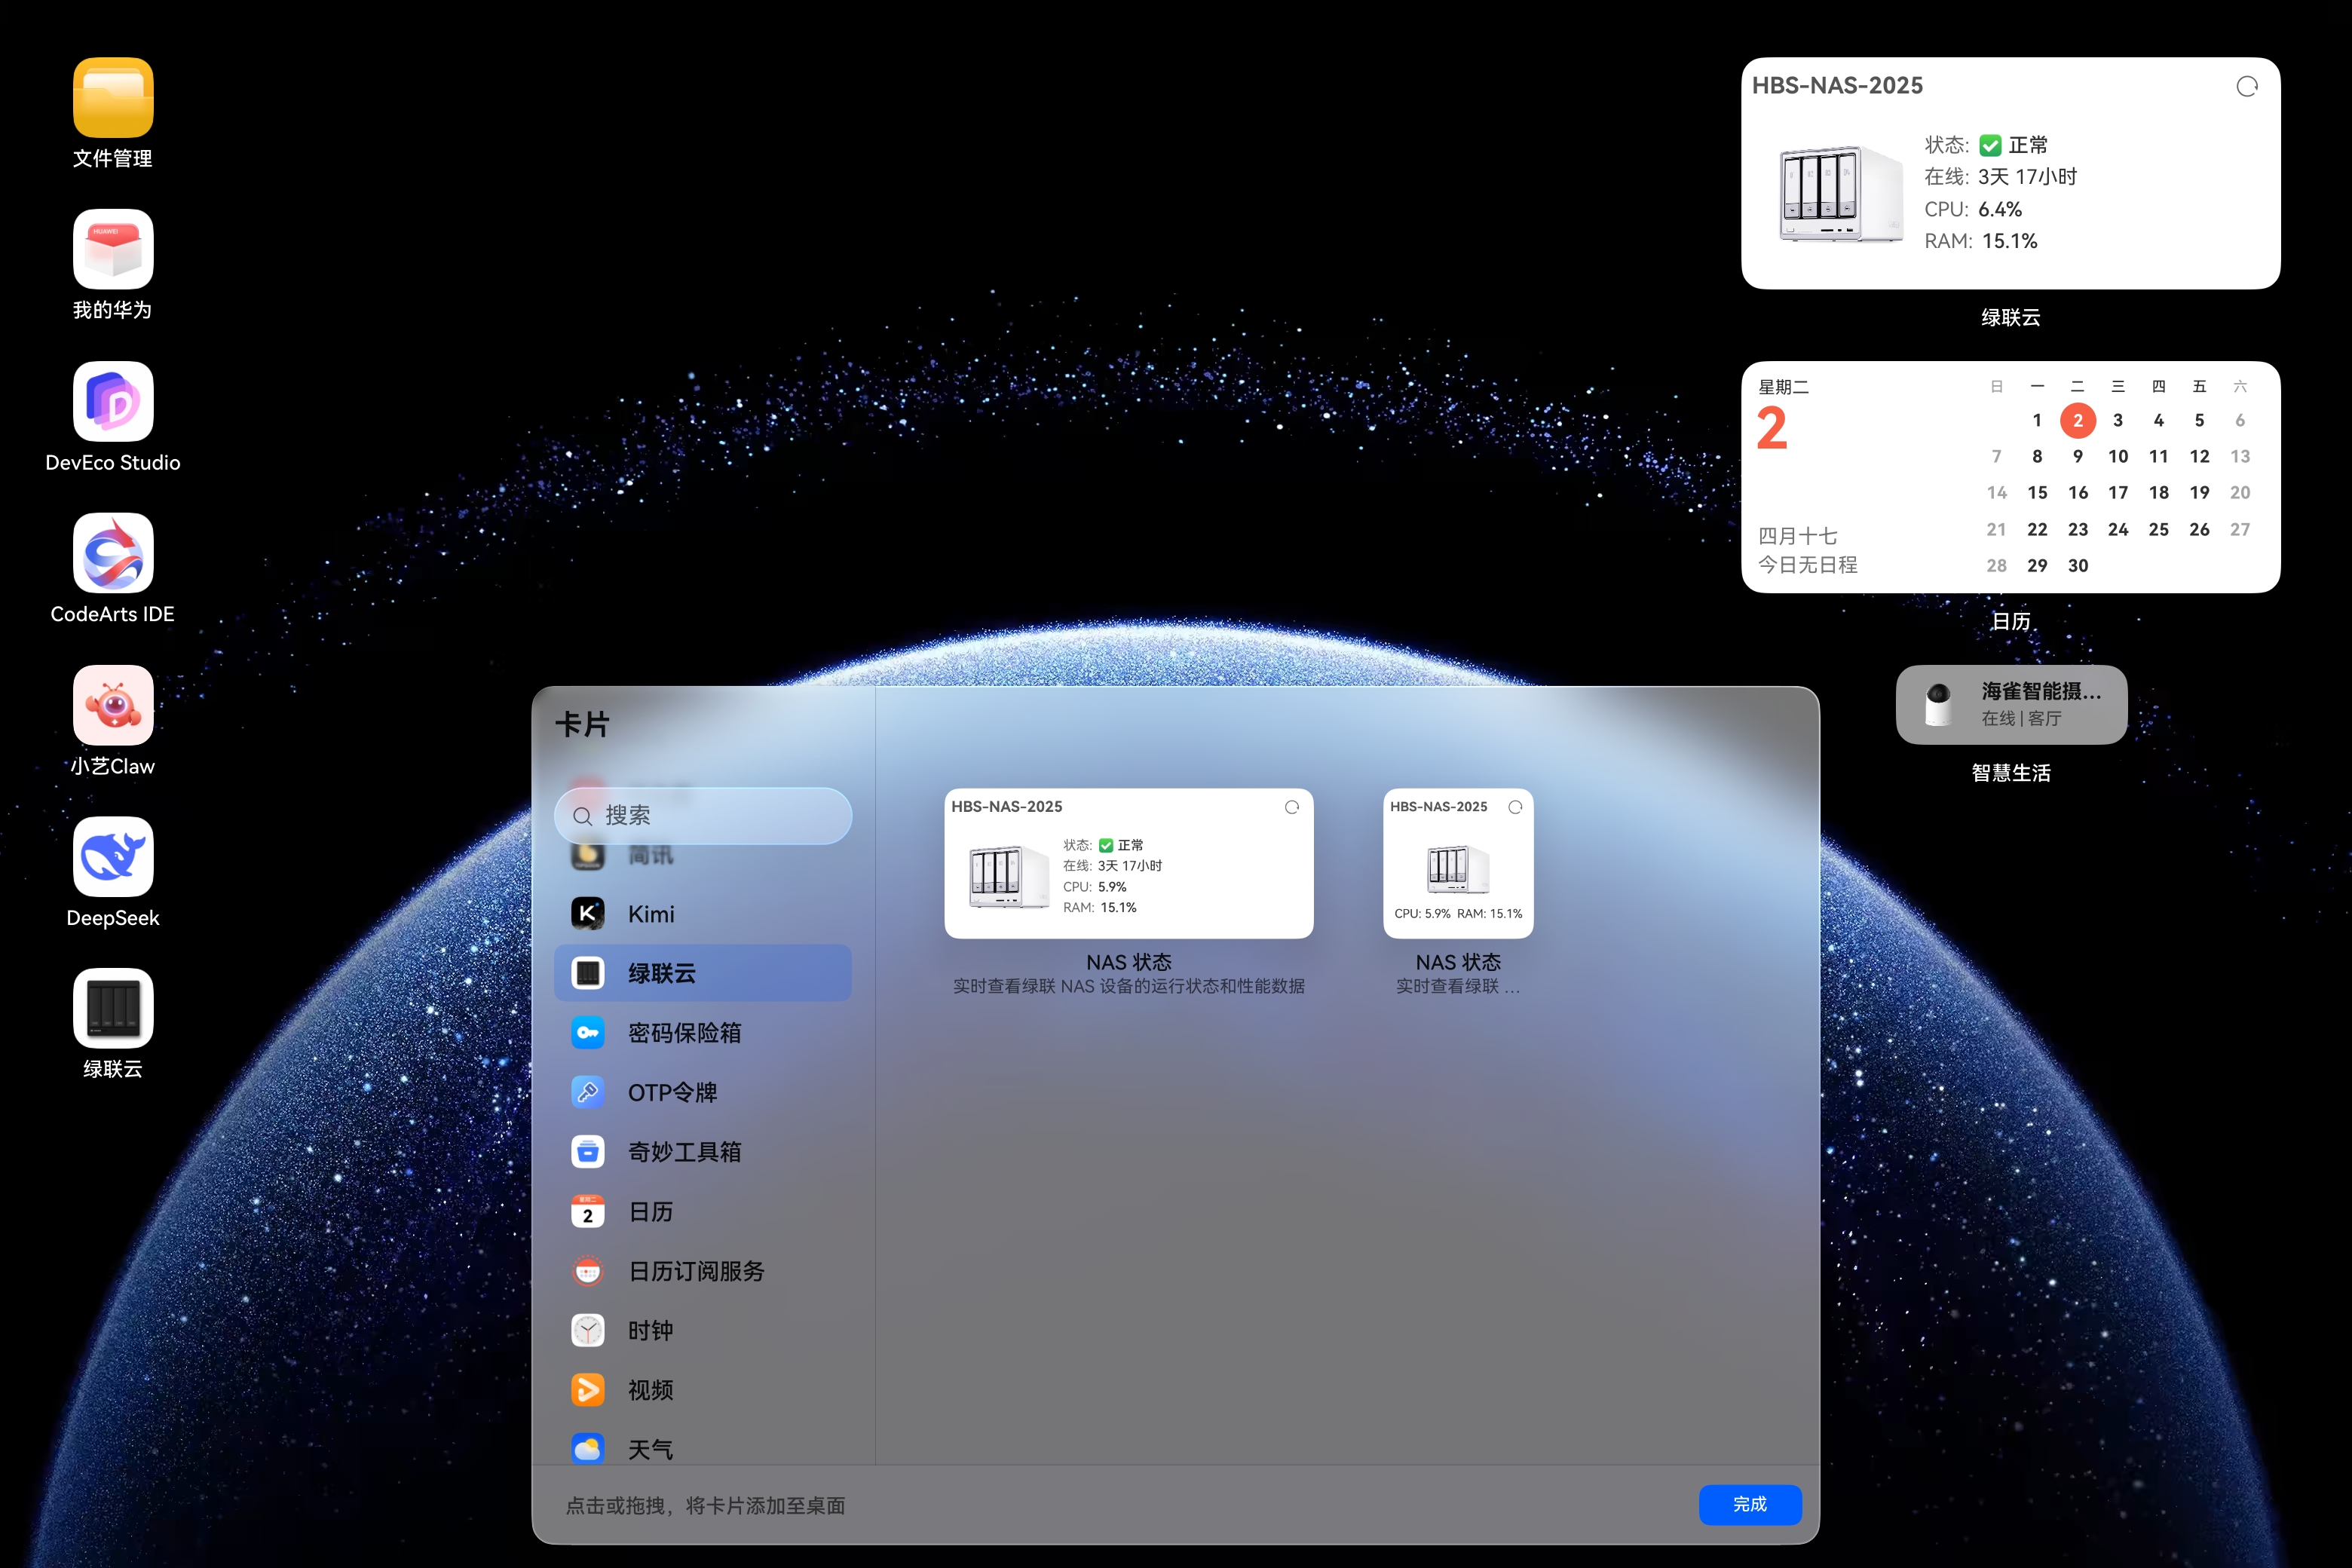The height and width of the screenshot is (1568, 2352).
Task: Click the 视频 label in sidebar
Action: [651, 1390]
